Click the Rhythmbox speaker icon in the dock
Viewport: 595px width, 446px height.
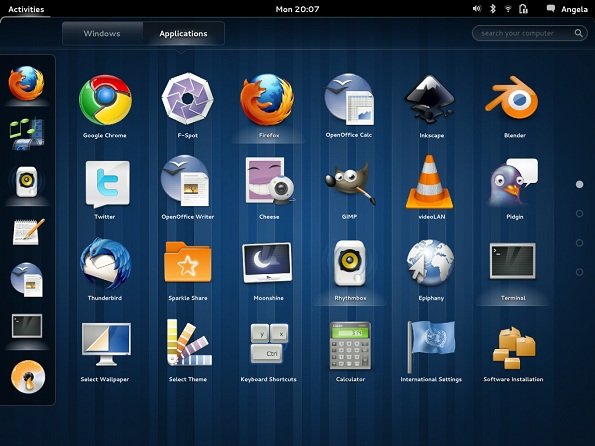27,181
